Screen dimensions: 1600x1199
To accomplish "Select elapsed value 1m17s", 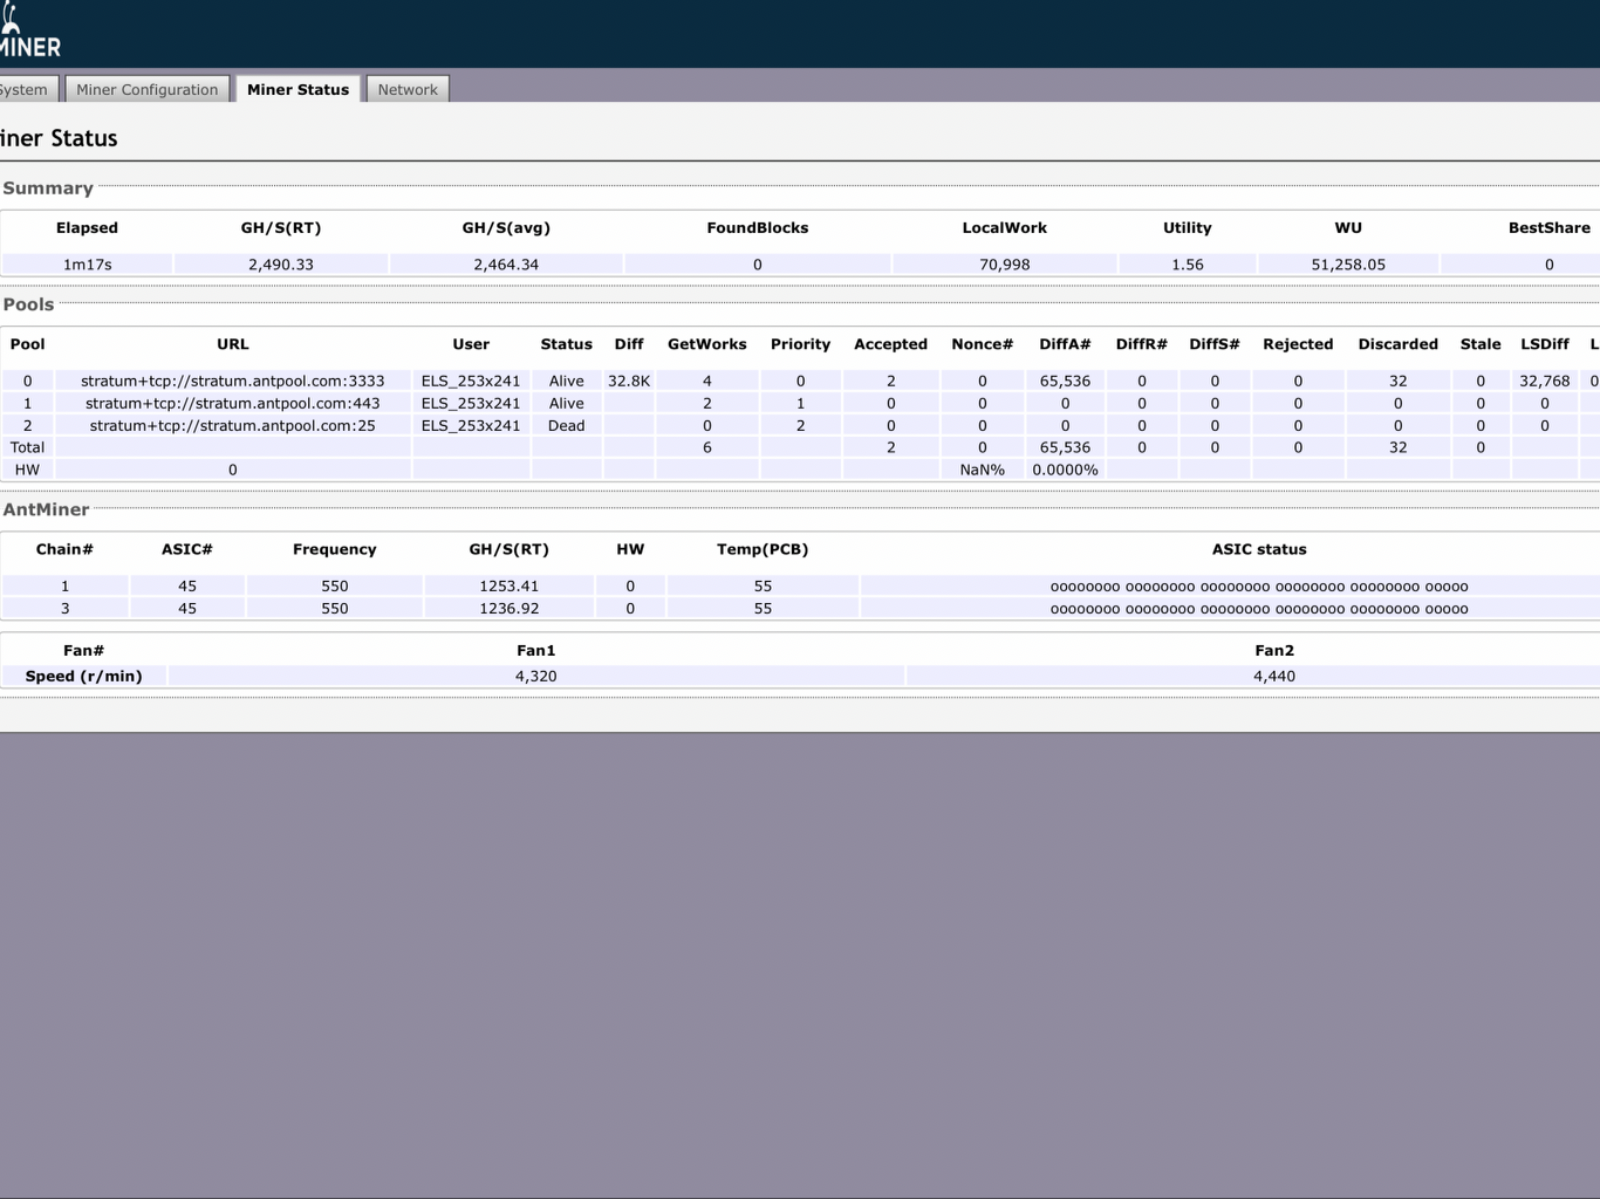I will 87,264.
